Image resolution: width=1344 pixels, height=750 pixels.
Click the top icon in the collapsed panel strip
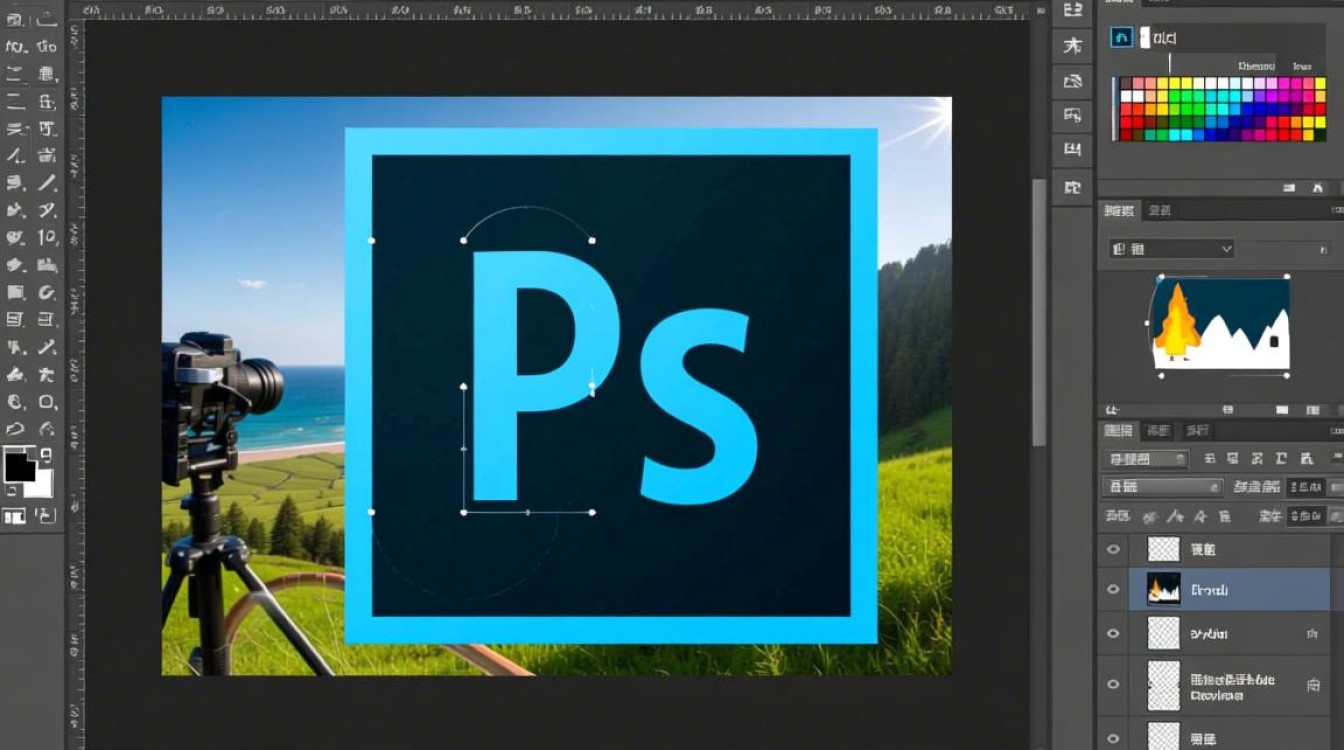tap(1073, 11)
